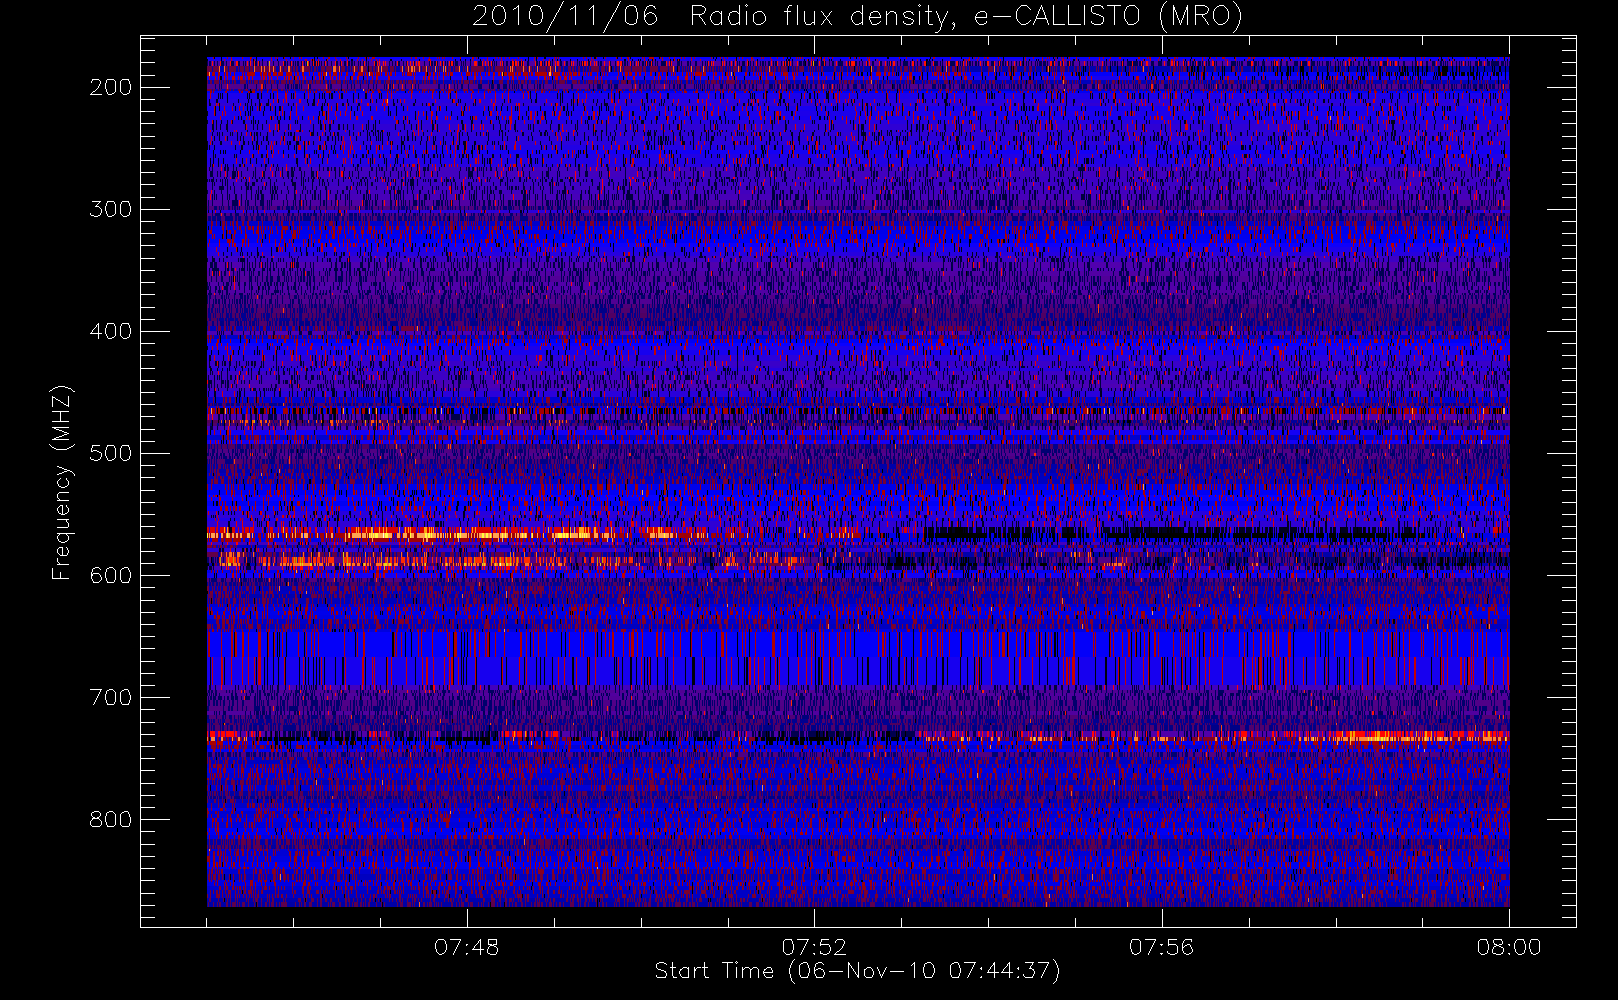Click the 08:00 time tick label
Image resolution: width=1618 pixels, height=1000 pixels.
1509,947
